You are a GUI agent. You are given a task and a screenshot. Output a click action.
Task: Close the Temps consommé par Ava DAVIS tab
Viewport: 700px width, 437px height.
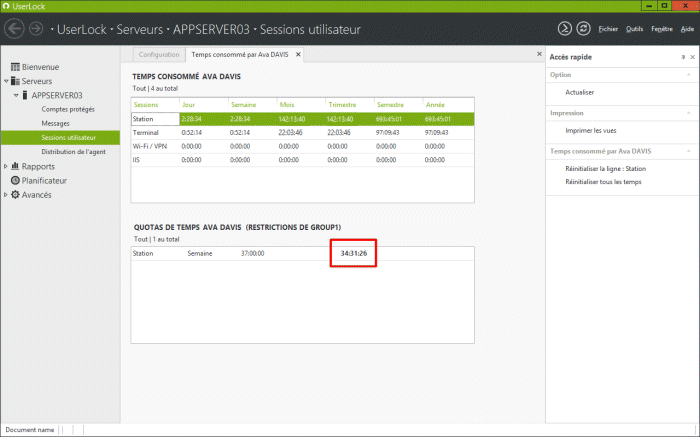pyautogui.click(x=298, y=54)
